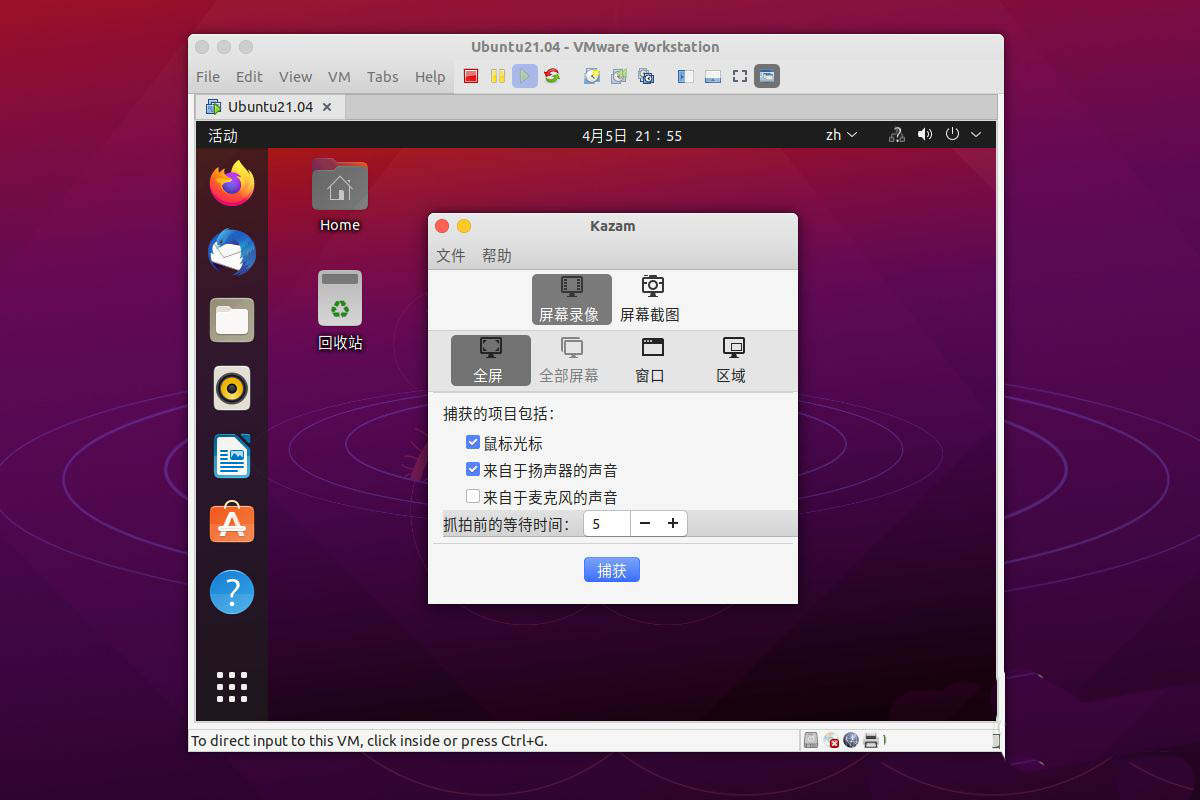Open the zh input language dropdown
The height and width of the screenshot is (800, 1200).
point(840,135)
